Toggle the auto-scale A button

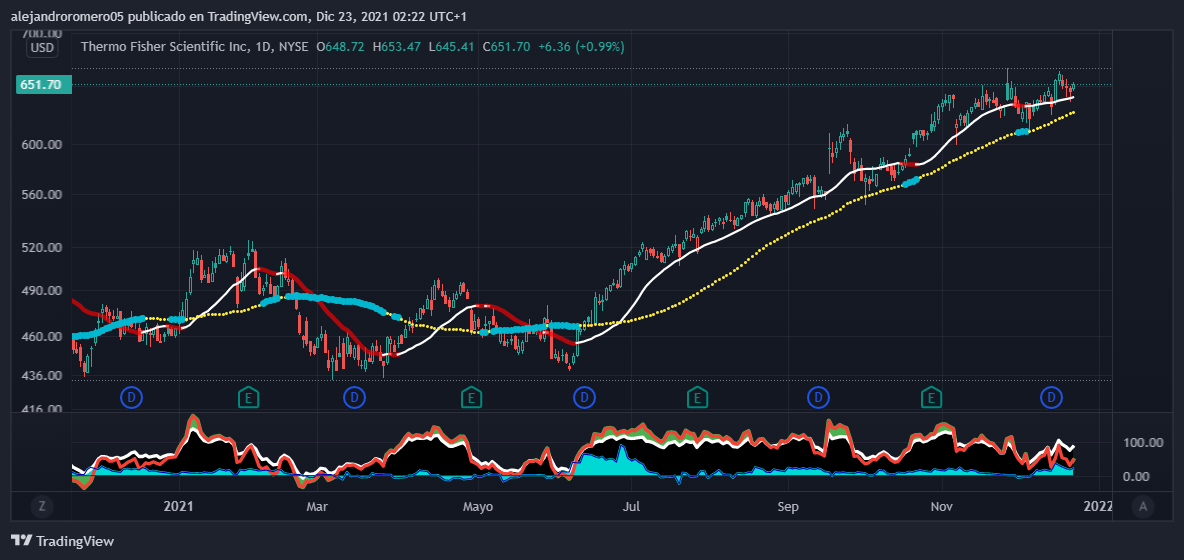[1143, 506]
